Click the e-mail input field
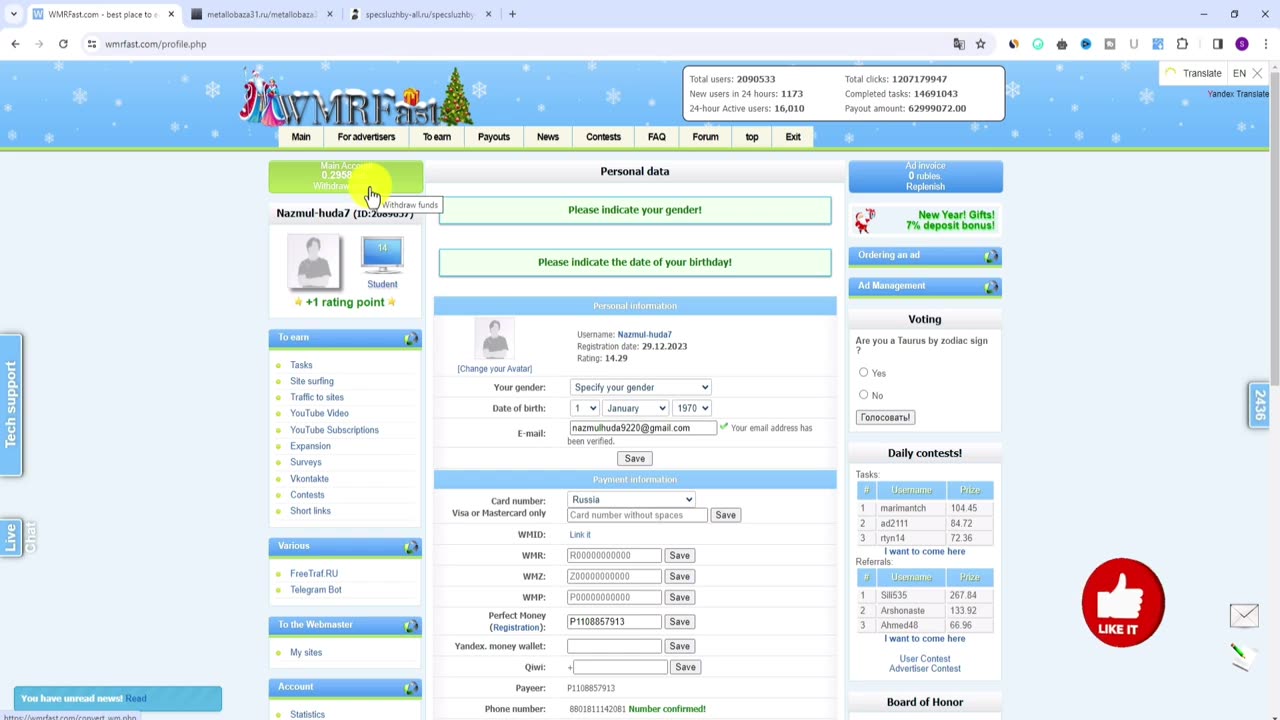This screenshot has height=720, width=1280. tap(642, 428)
